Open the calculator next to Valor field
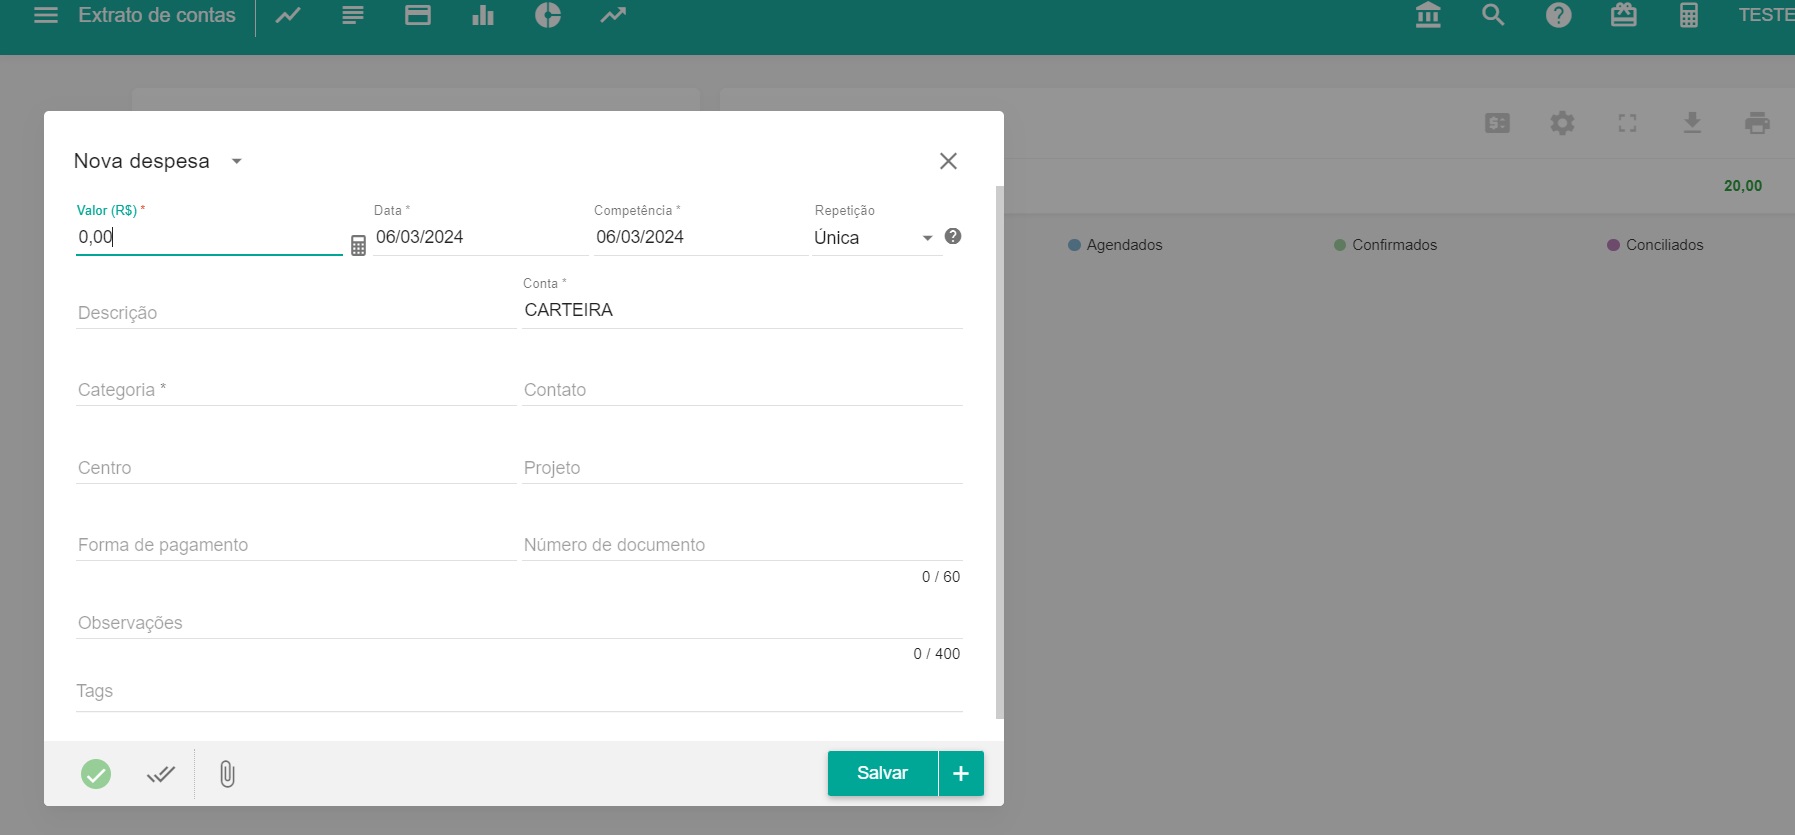 [x=358, y=245]
